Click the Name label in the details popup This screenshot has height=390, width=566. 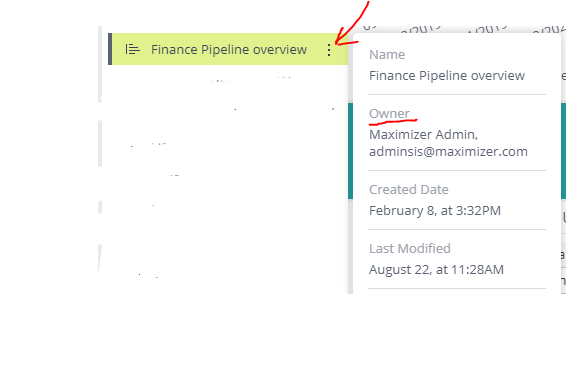click(x=387, y=55)
